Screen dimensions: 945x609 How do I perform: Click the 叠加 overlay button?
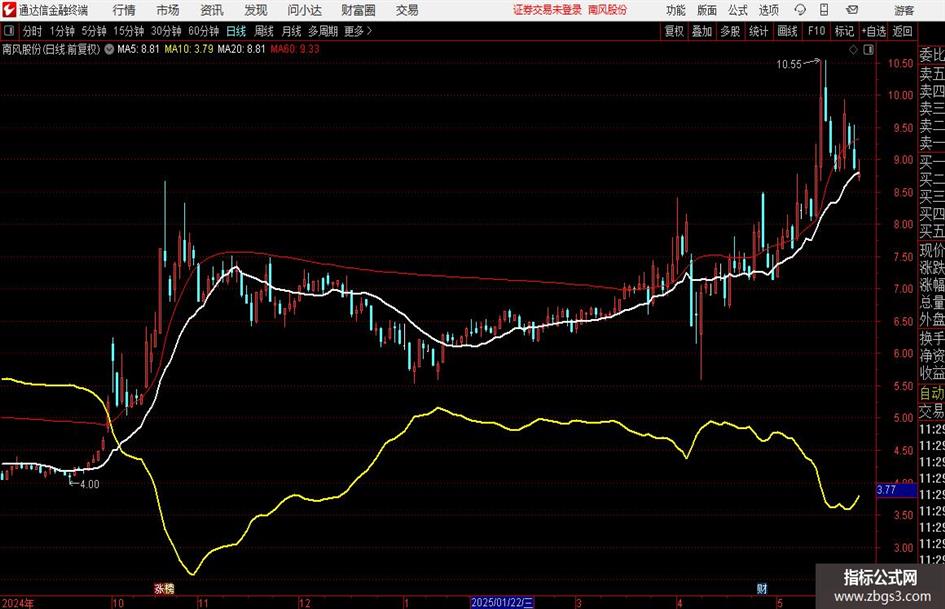(702, 31)
